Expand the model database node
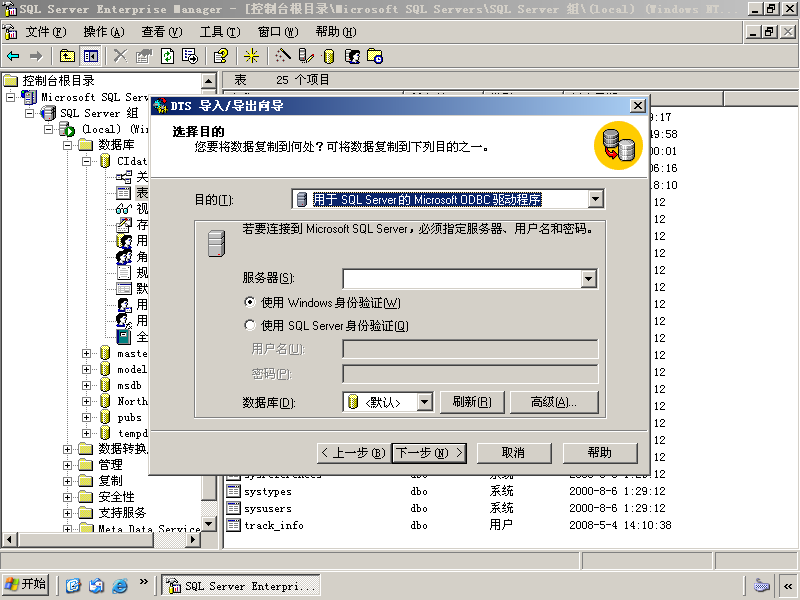 click(x=86, y=369)
